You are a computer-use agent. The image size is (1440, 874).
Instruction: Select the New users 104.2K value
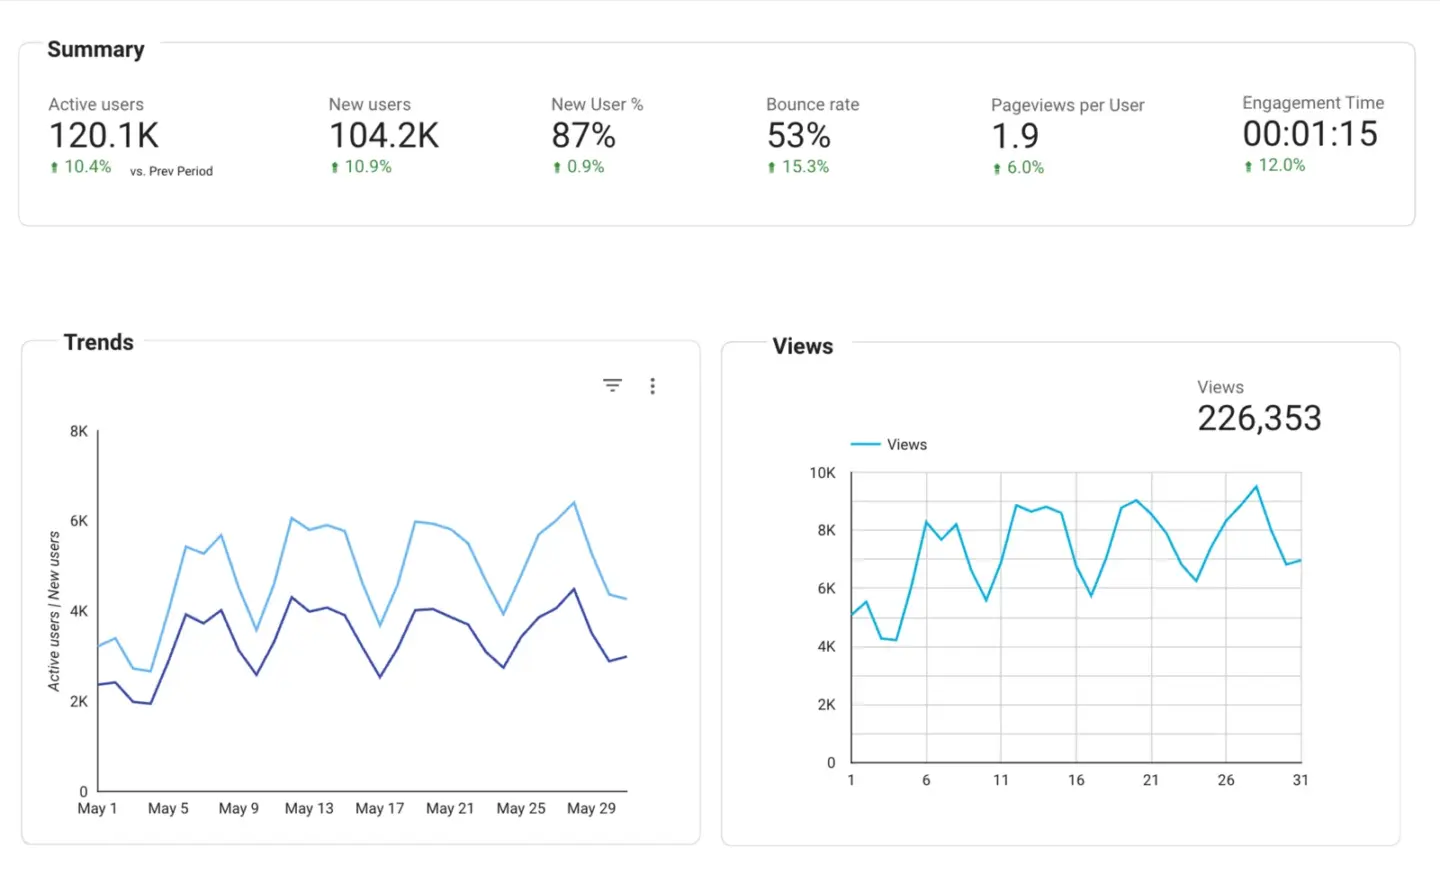[x=384, y=135]
